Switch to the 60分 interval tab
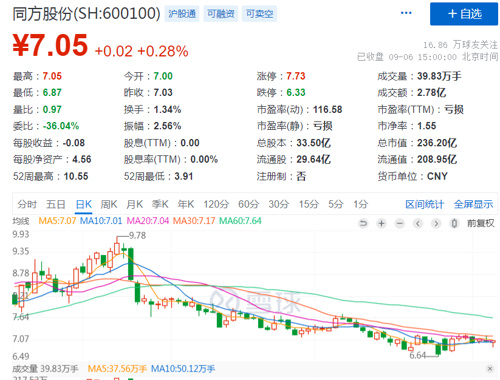The image size is (500, 380). pyautogui.click(x=248, y=204)
